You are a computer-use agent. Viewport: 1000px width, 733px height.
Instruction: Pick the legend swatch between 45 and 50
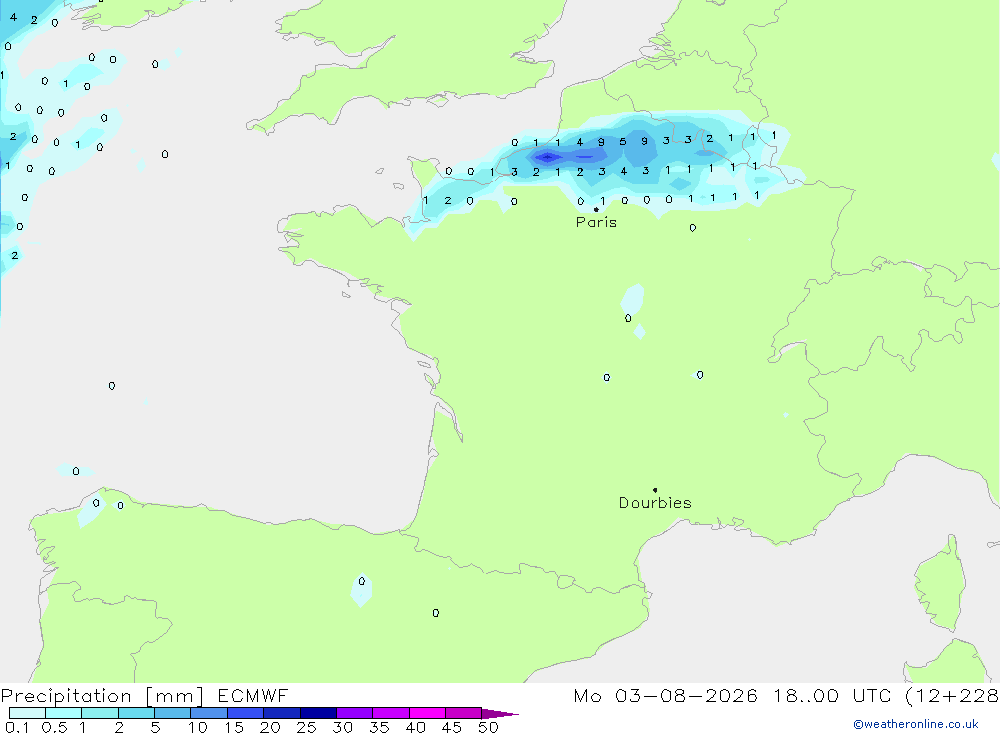(464, 713)
